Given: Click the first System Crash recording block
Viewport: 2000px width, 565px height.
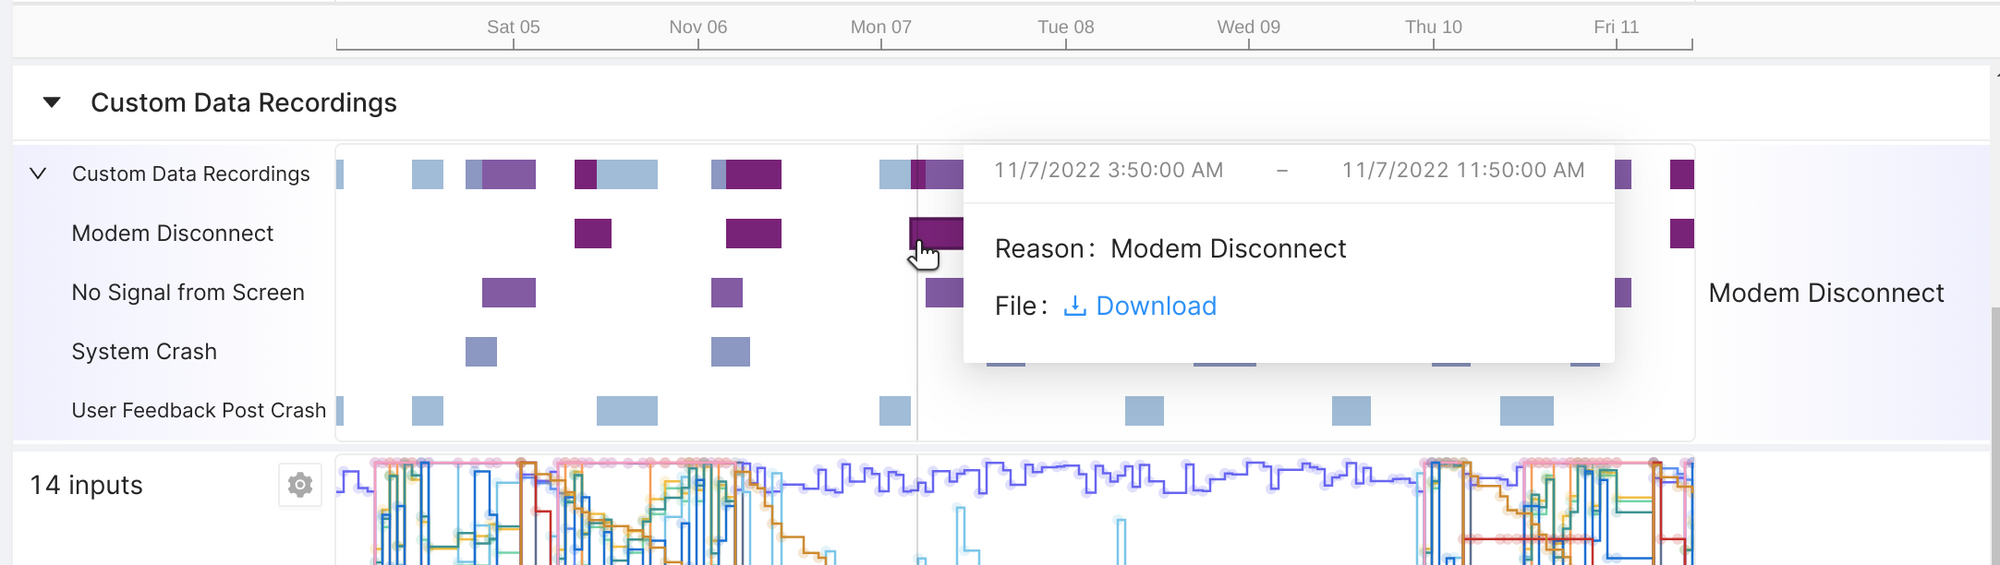Looking at the screenshot, I should (x=481, y=351).
